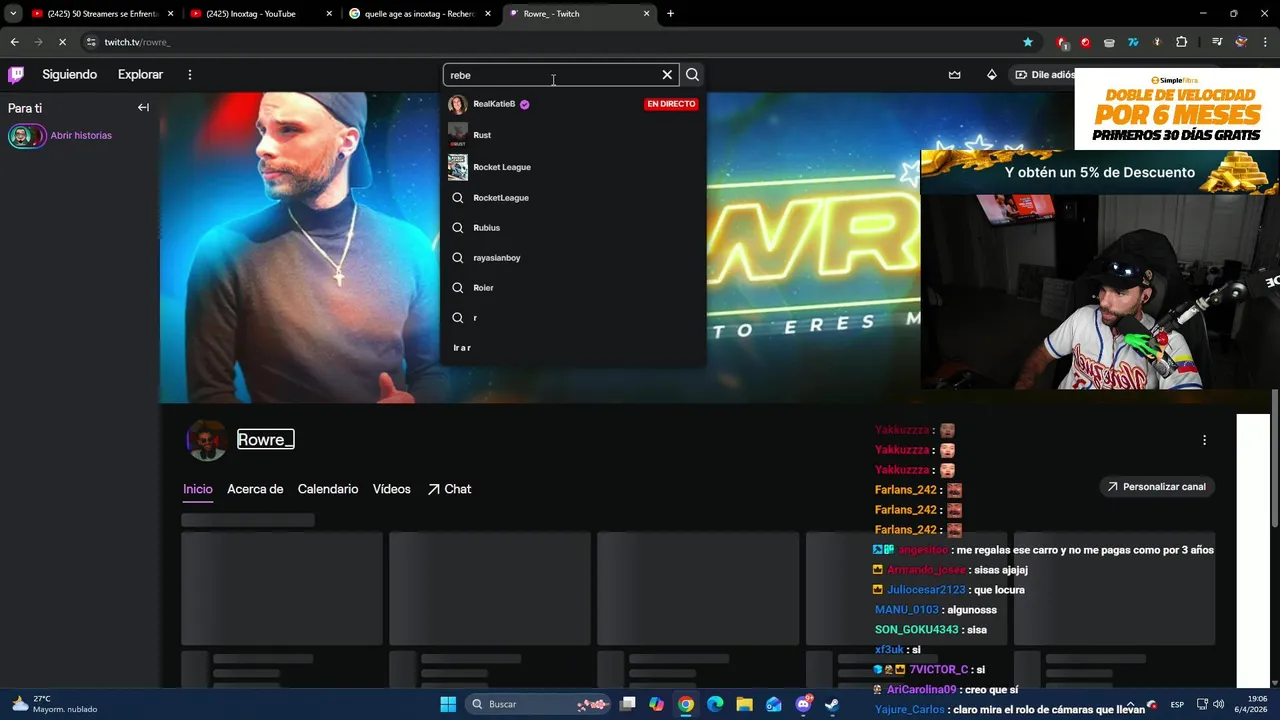Open Microsoft Edge from taskbar
The width and height of the screenshot is (1280, 720).
[x=715, y=704]
